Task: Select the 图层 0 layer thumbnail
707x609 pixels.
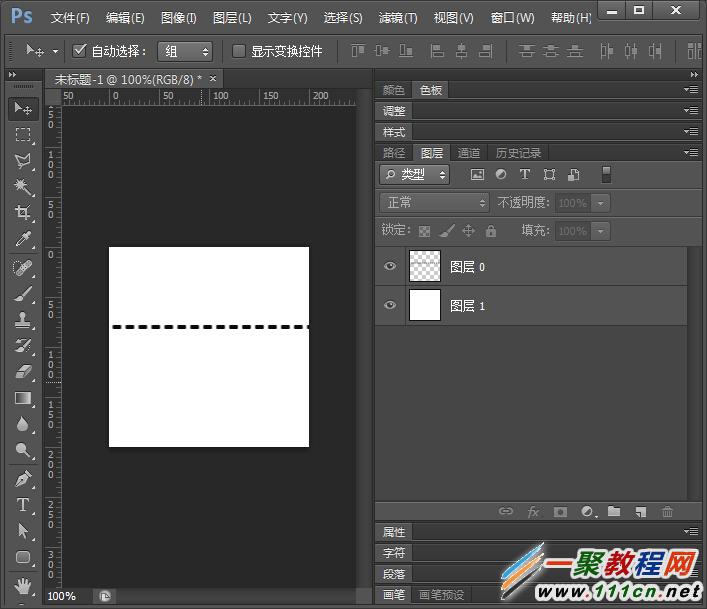Action: (425, 266)
